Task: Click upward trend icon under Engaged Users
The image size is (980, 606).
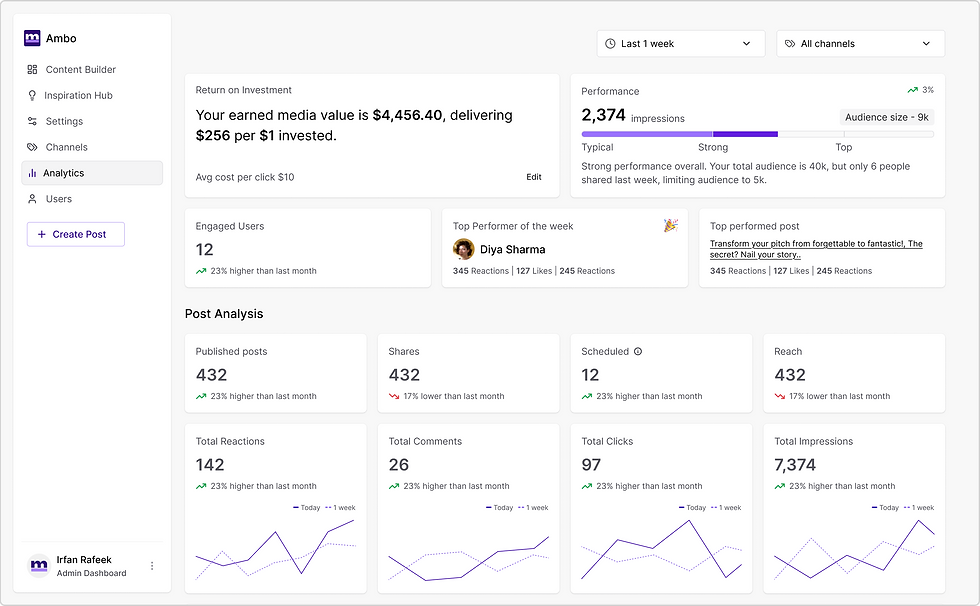Action: pos(201,271)
